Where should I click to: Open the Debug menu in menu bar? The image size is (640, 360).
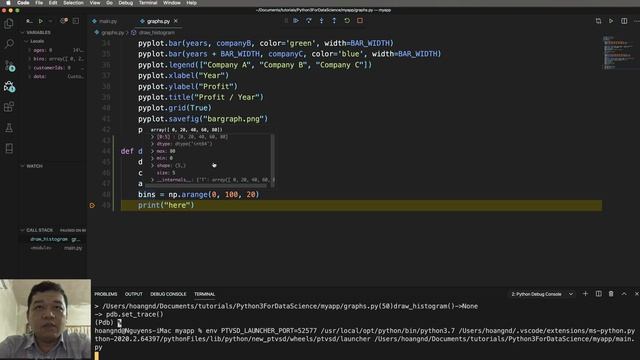click(125, 3)
